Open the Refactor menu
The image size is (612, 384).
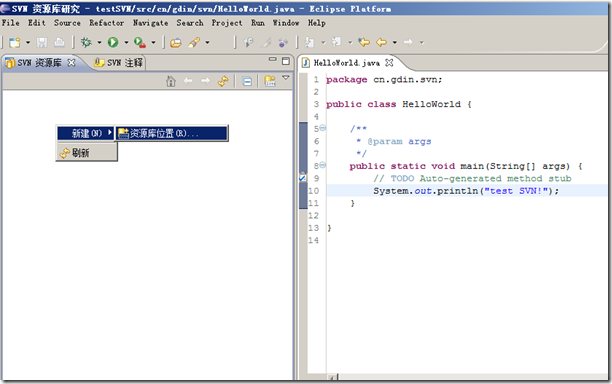pos(107,23)
